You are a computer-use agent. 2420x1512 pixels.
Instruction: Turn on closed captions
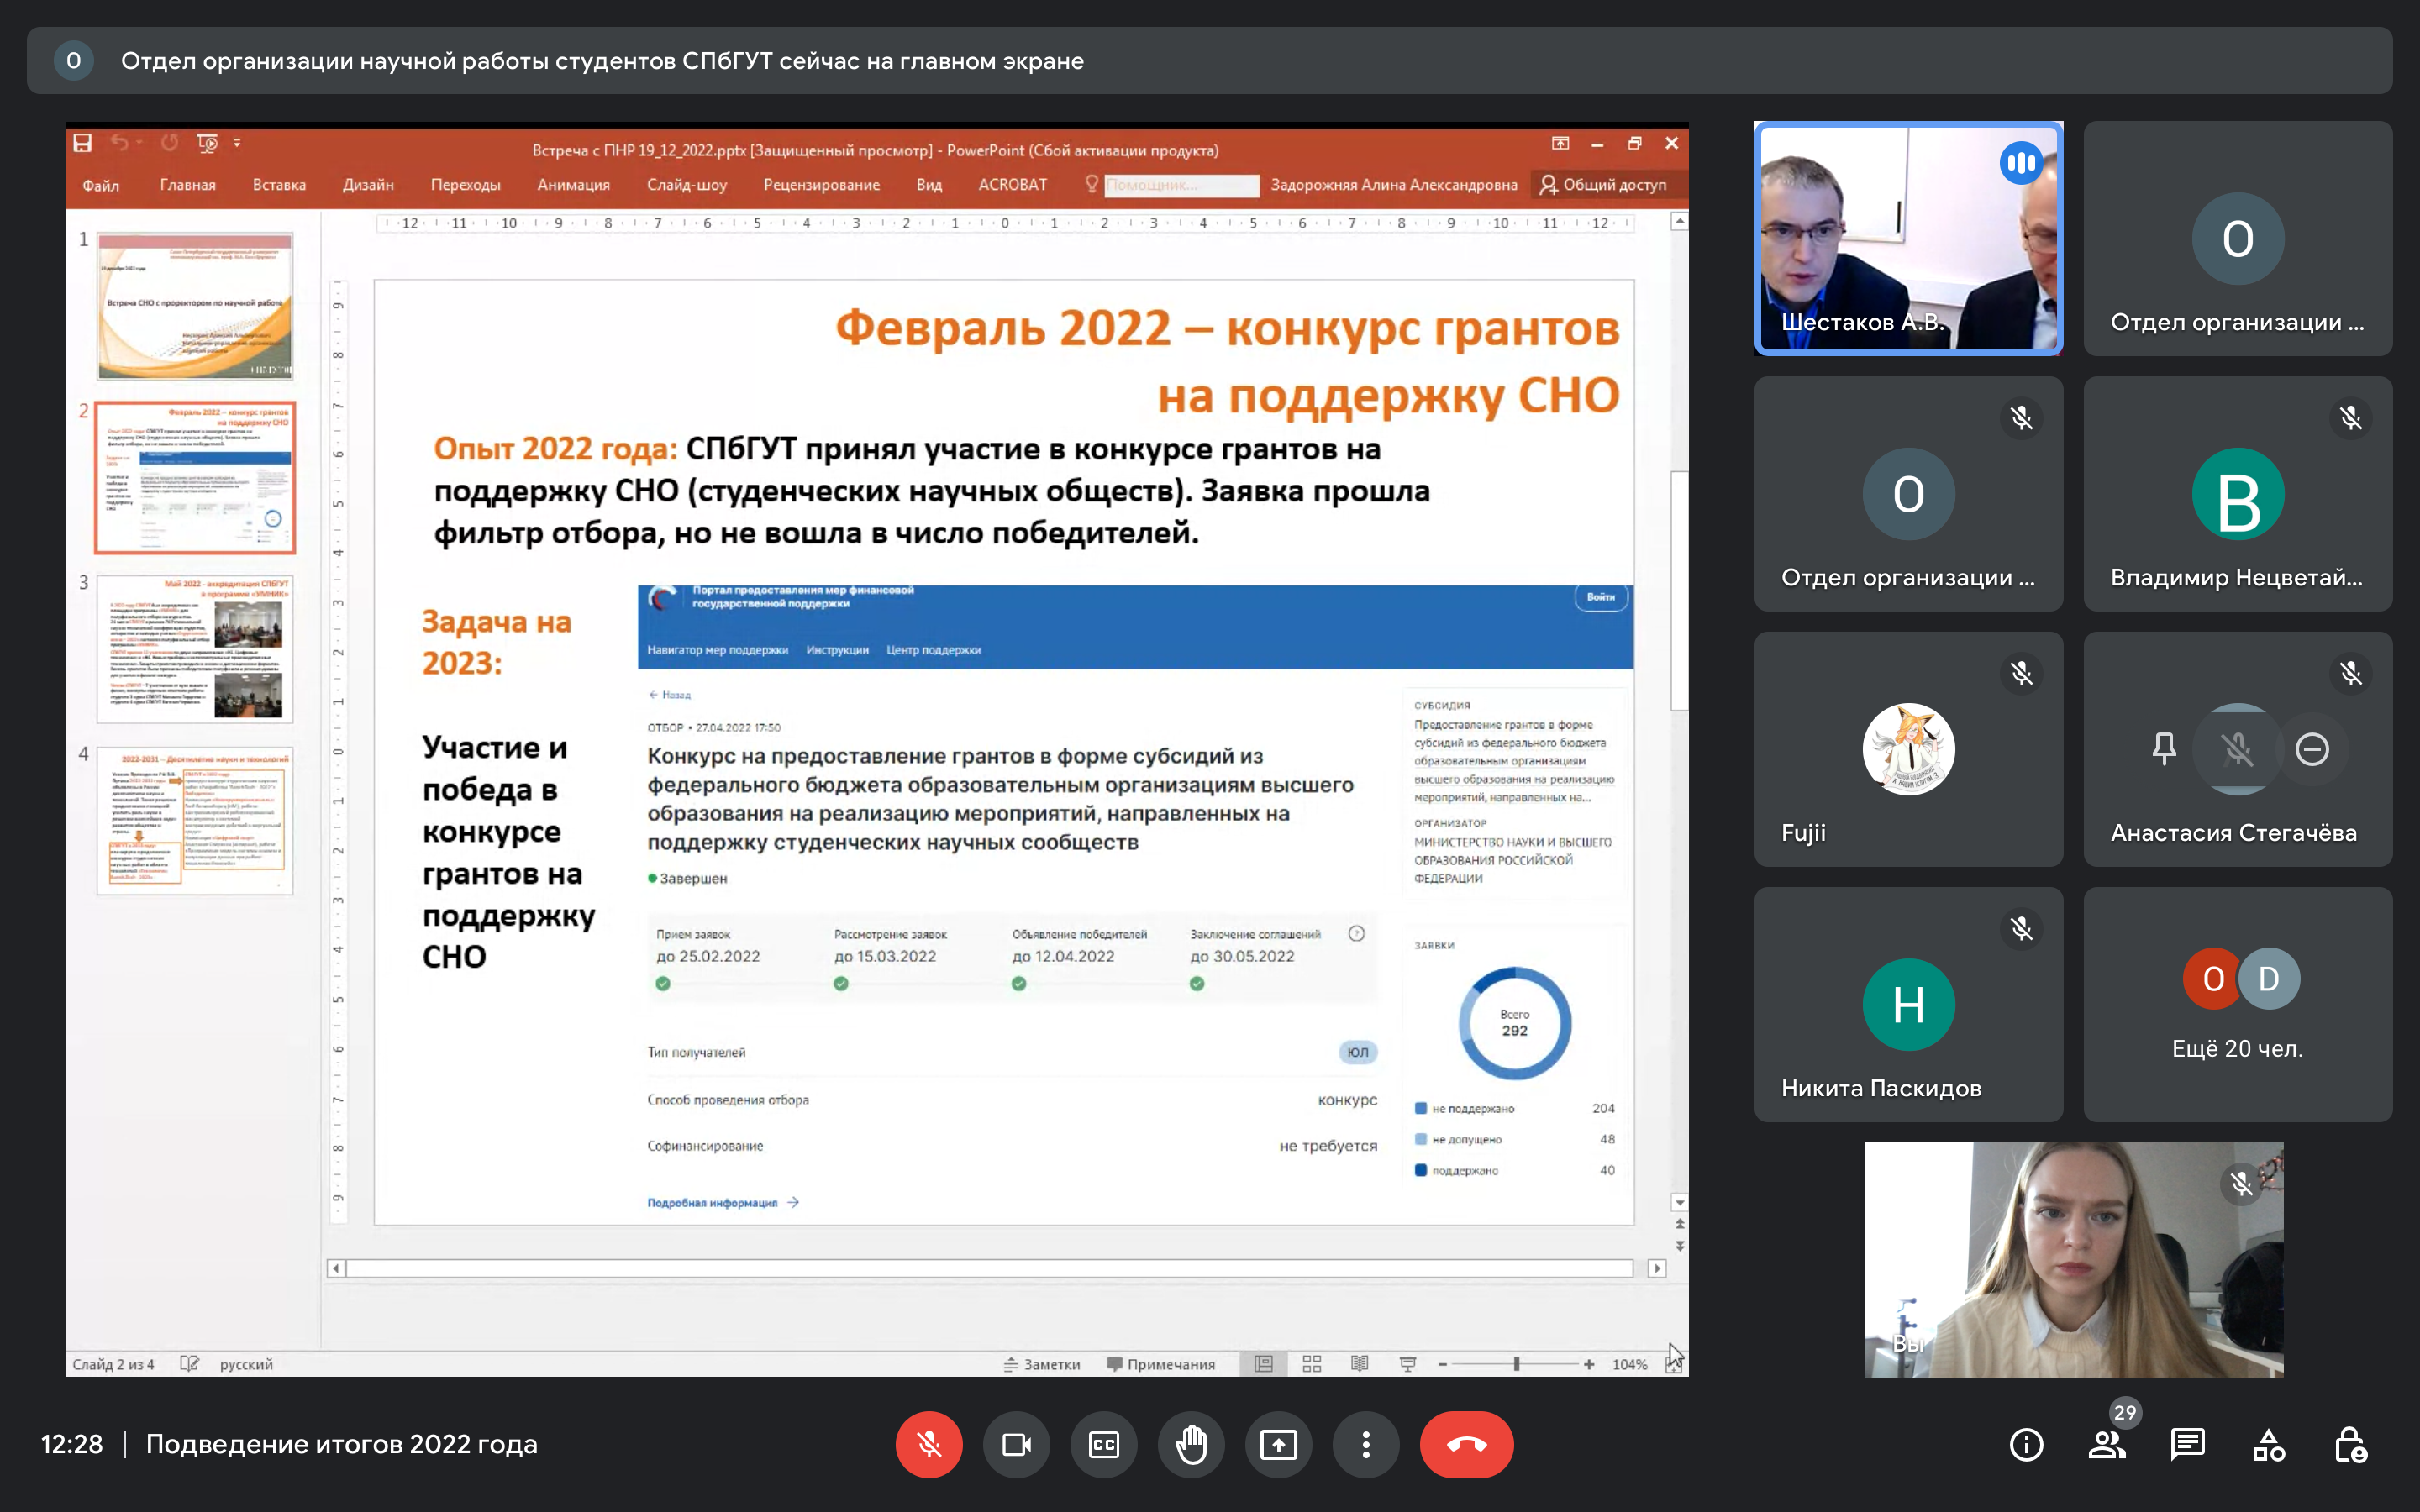tap(1103, 1444)
